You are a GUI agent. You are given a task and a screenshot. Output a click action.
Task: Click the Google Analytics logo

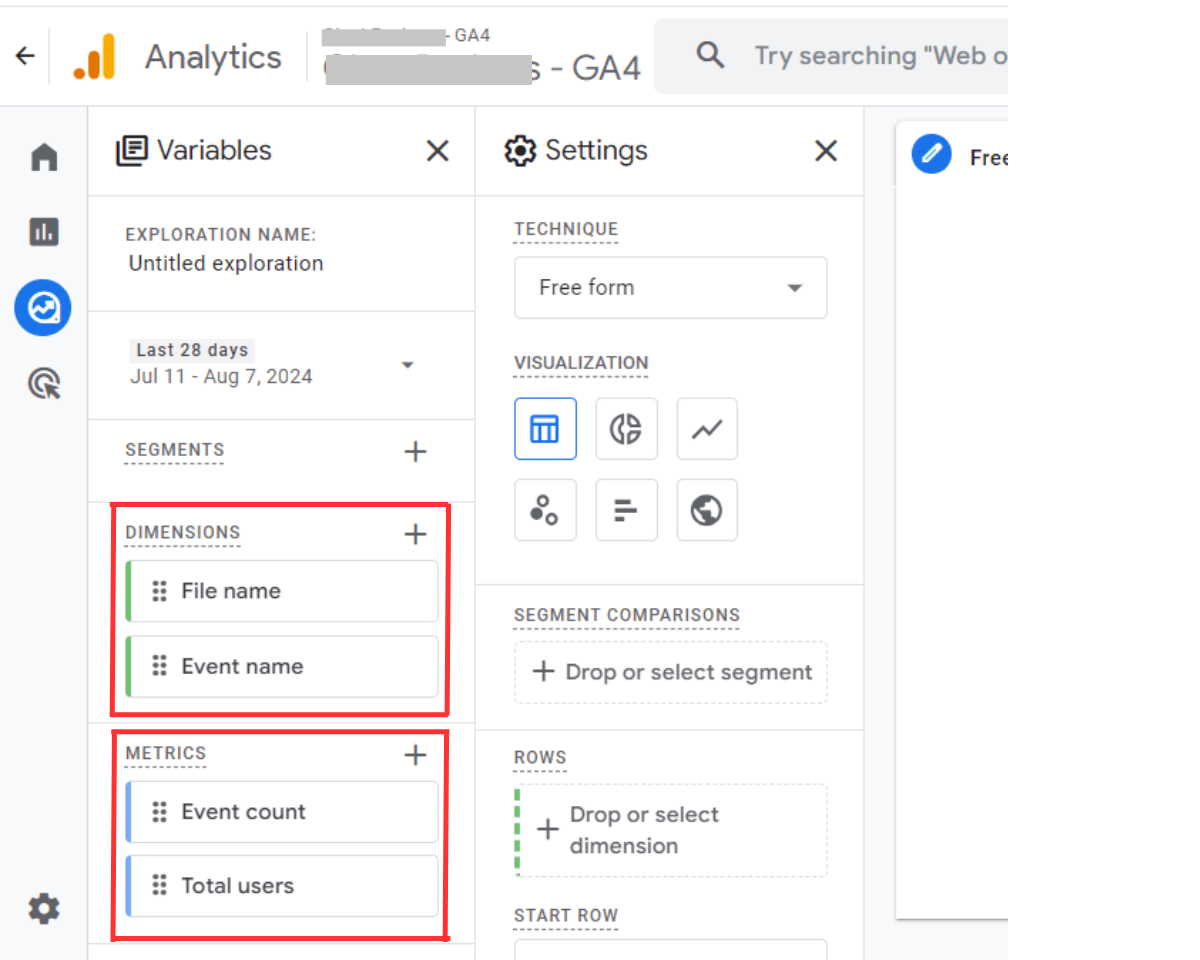point(94,57)
